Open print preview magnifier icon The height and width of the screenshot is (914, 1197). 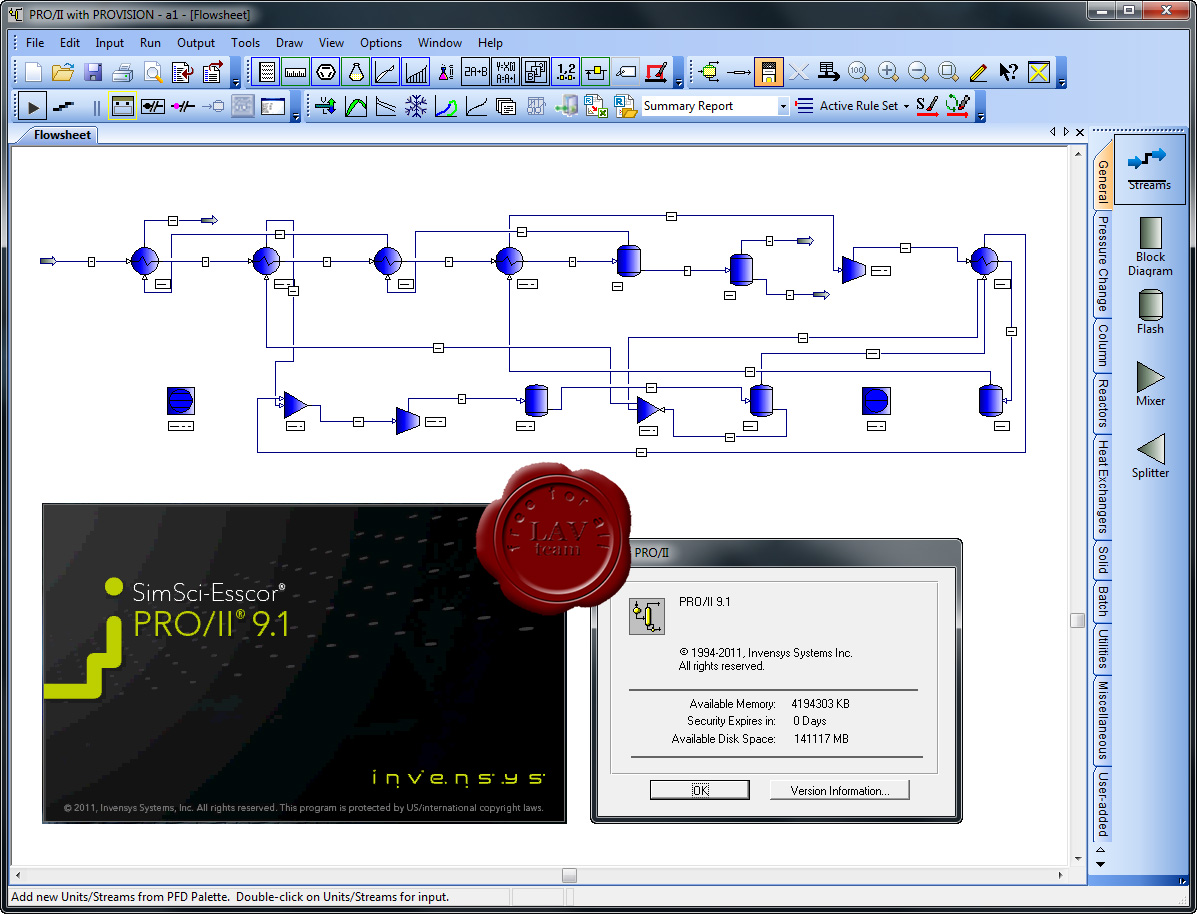click(x=153, y=73)
